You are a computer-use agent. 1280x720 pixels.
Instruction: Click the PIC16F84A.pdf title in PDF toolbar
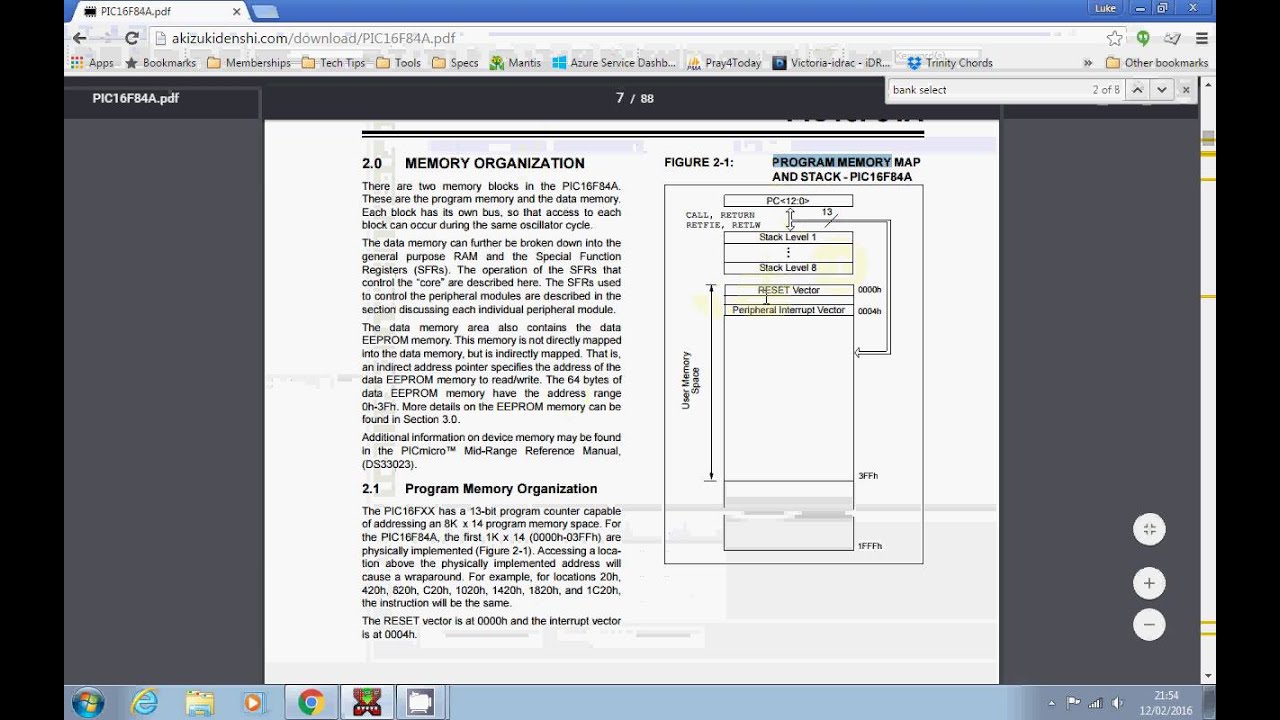click(135, 98)
